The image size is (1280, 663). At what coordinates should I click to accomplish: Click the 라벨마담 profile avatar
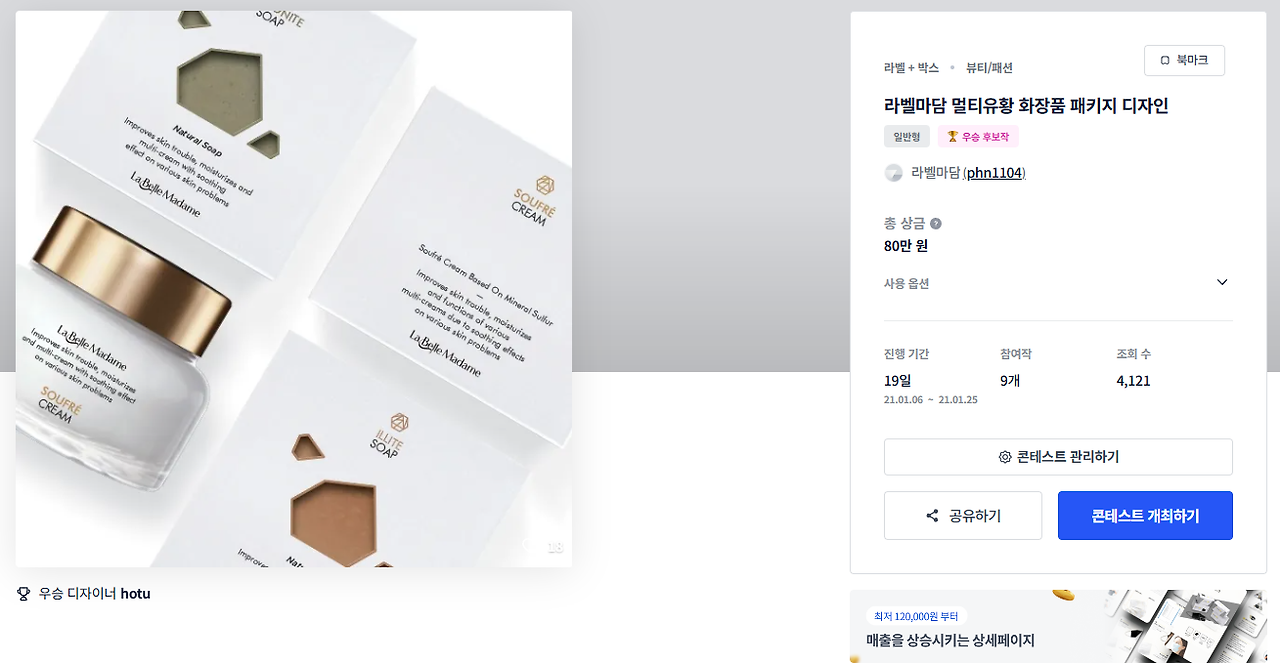pyautogui.click(x=893, y=173)
